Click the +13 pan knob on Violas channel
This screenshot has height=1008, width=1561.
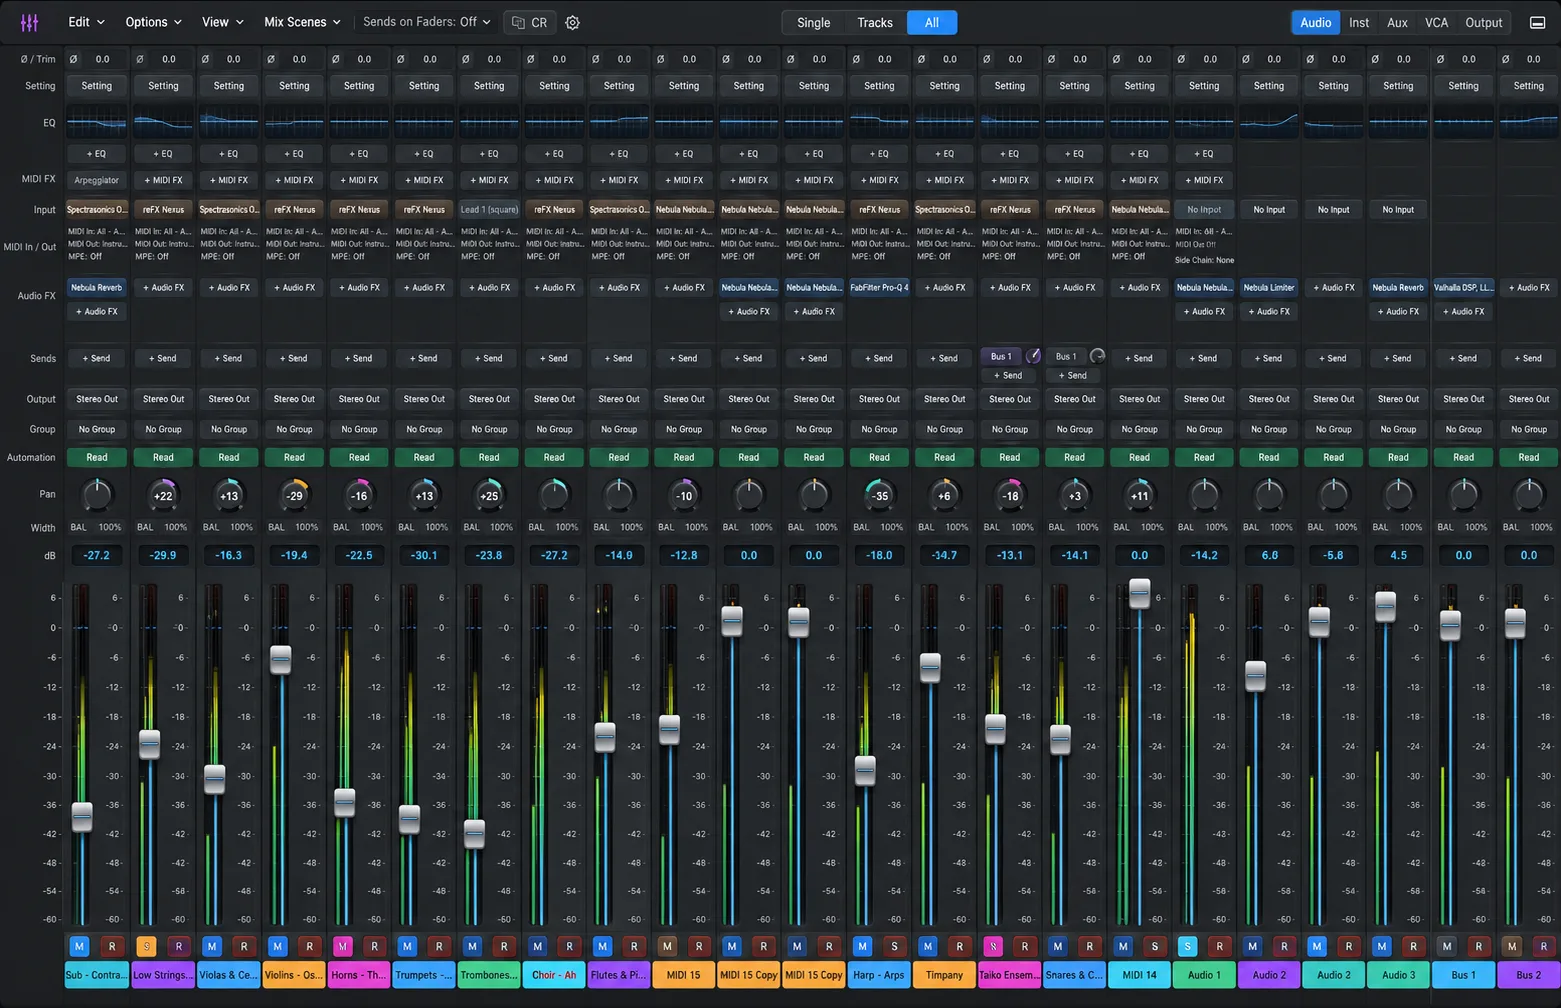(229, 495)
